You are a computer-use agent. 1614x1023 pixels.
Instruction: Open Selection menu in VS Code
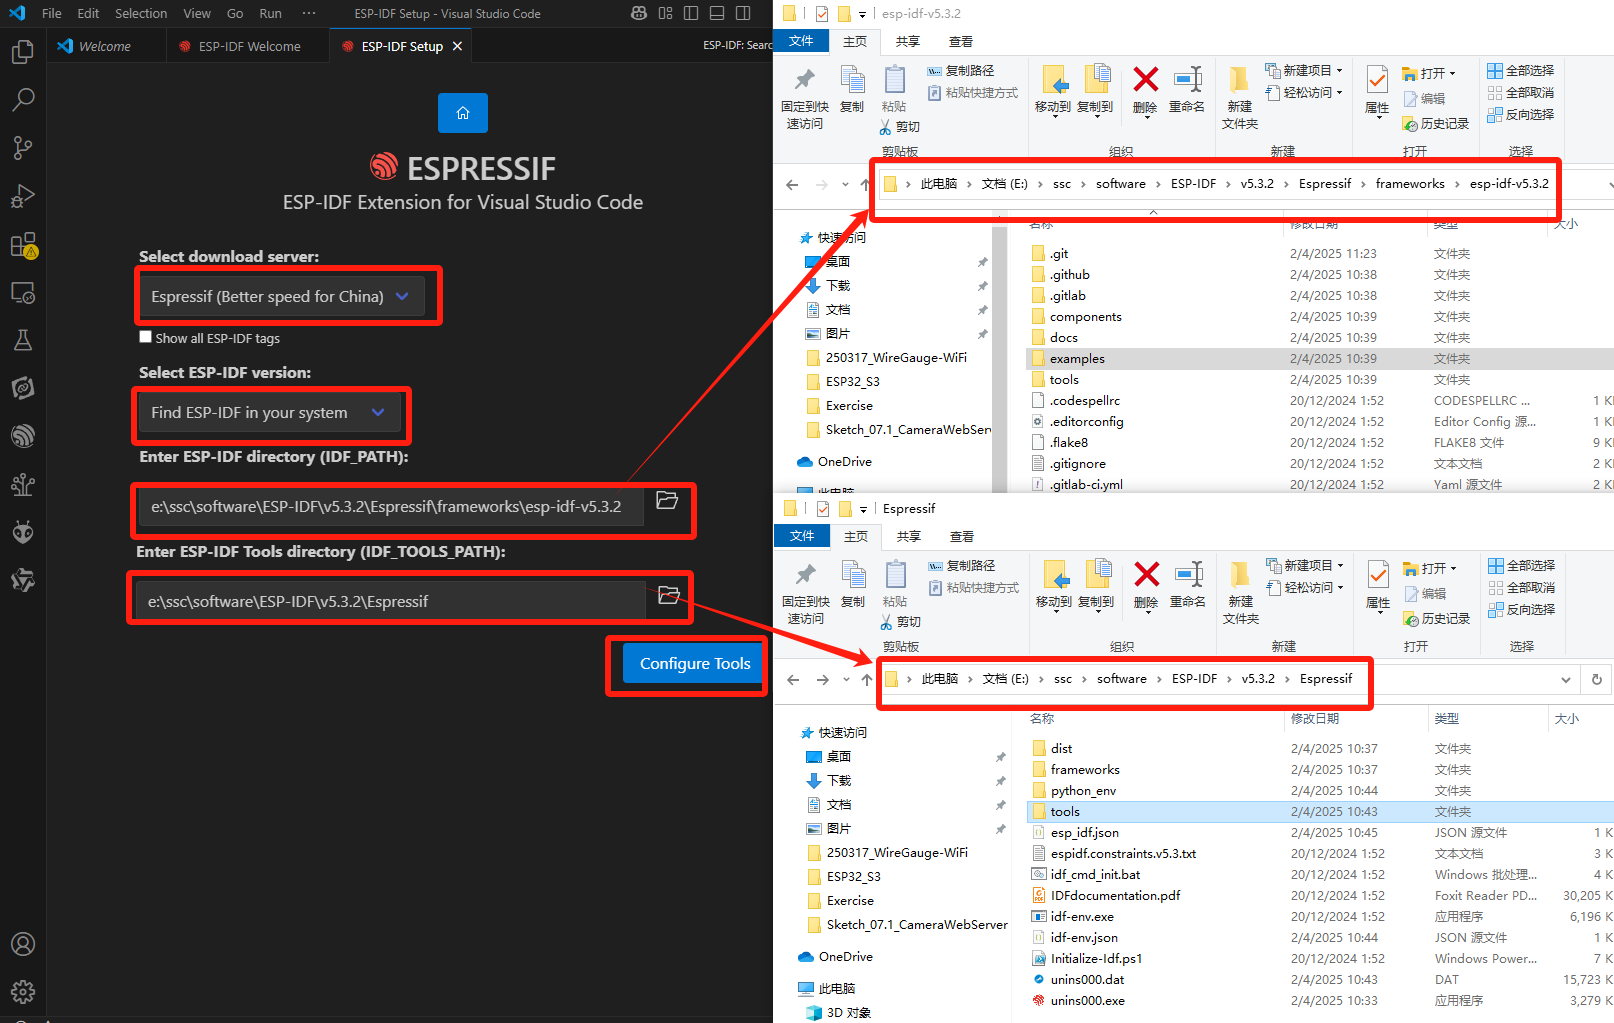[x=141, y=13]
